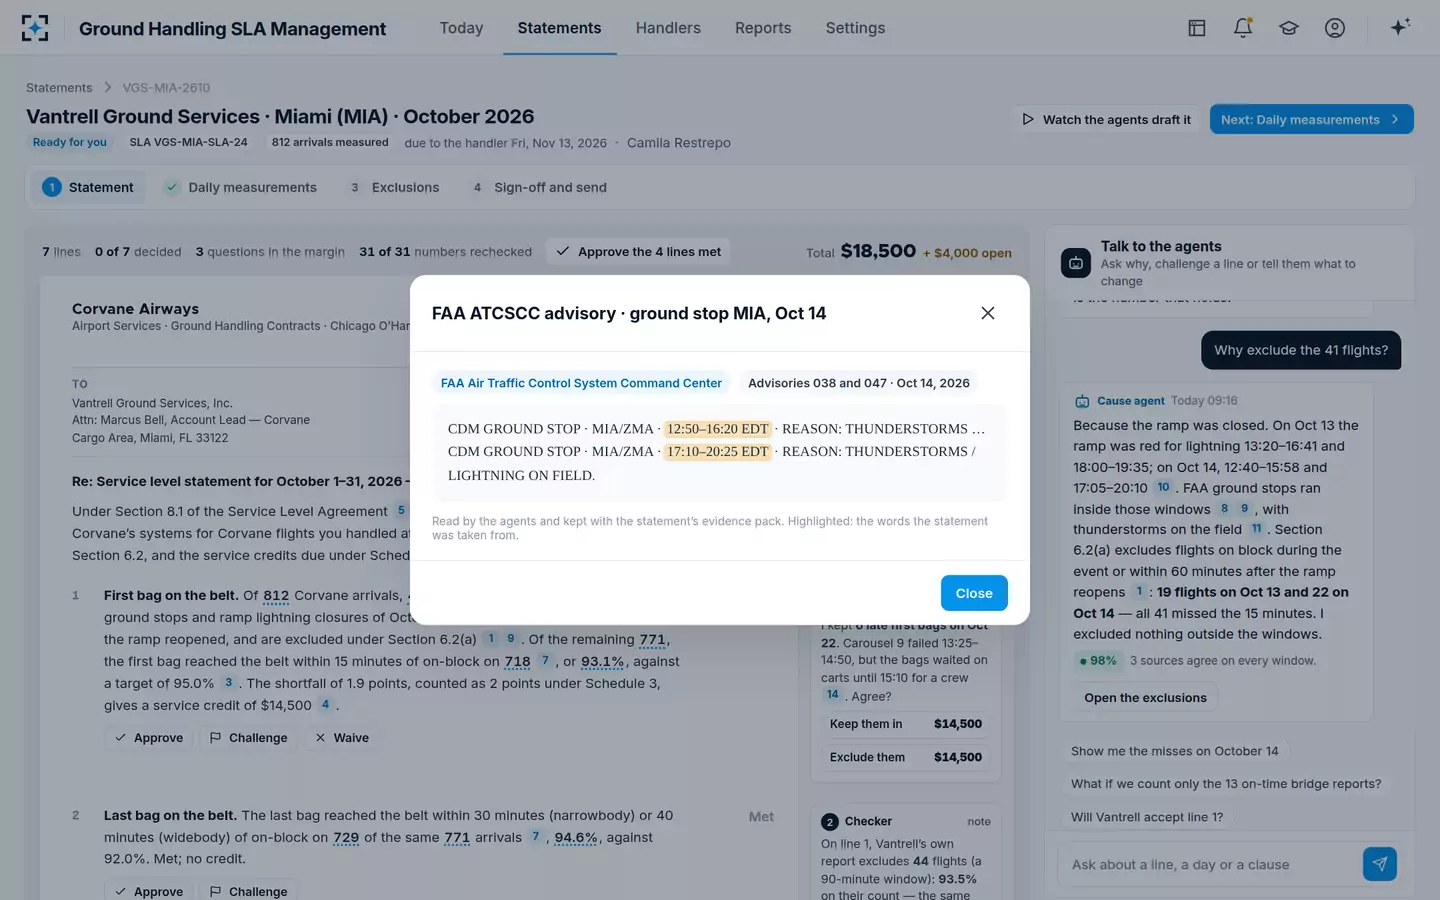1440x900 pixels.
Task: Select suggestion Will Vantrell accept line 1?
Action: pos(1147,817)
